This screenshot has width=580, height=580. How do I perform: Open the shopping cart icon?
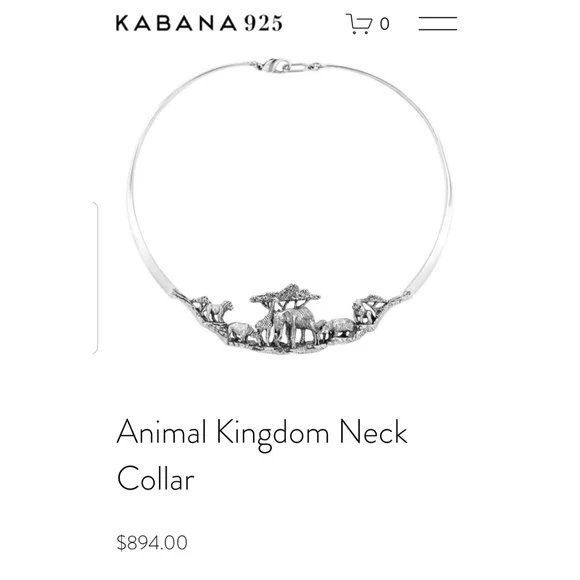358,24
